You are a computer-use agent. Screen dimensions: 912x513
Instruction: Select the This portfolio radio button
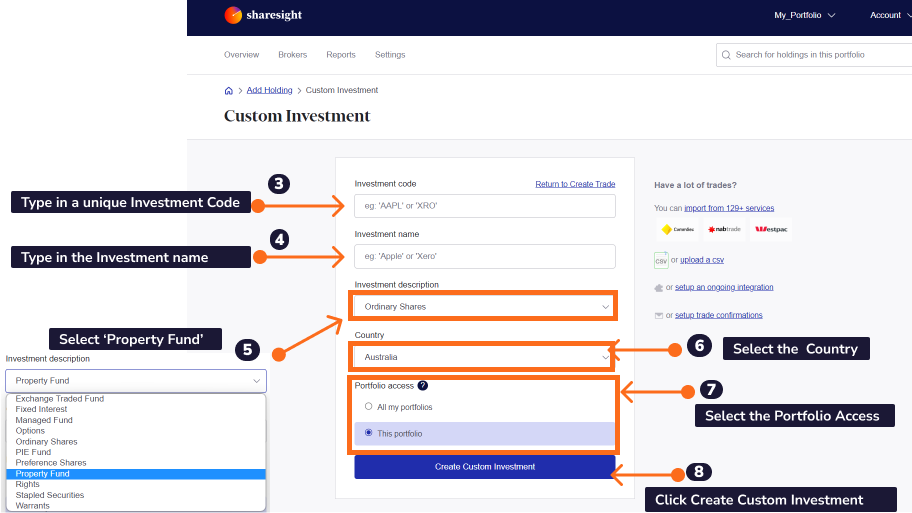coord(368,433)
